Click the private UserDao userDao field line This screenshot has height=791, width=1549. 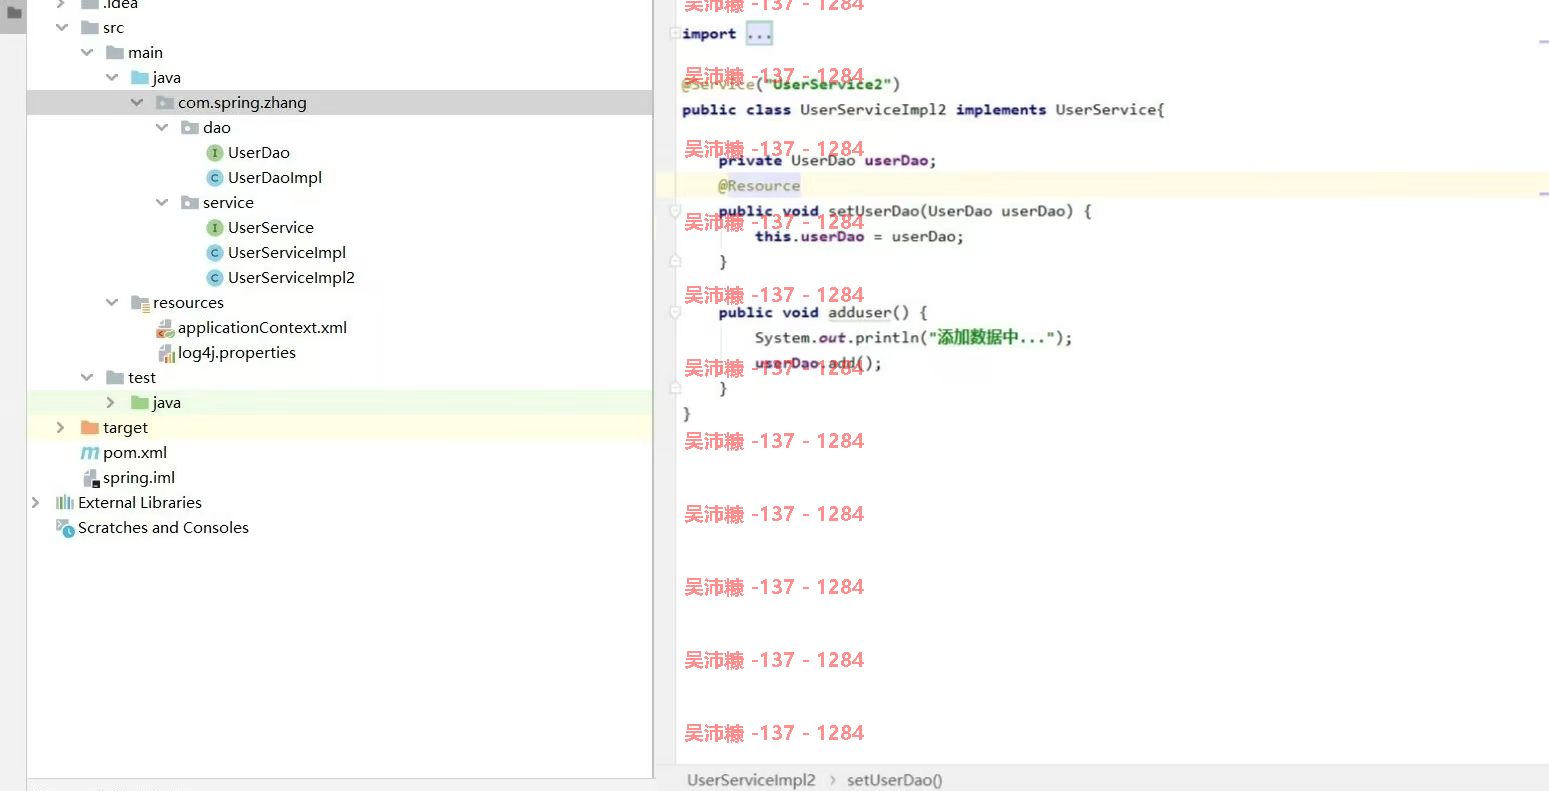(x=827, y=161)
